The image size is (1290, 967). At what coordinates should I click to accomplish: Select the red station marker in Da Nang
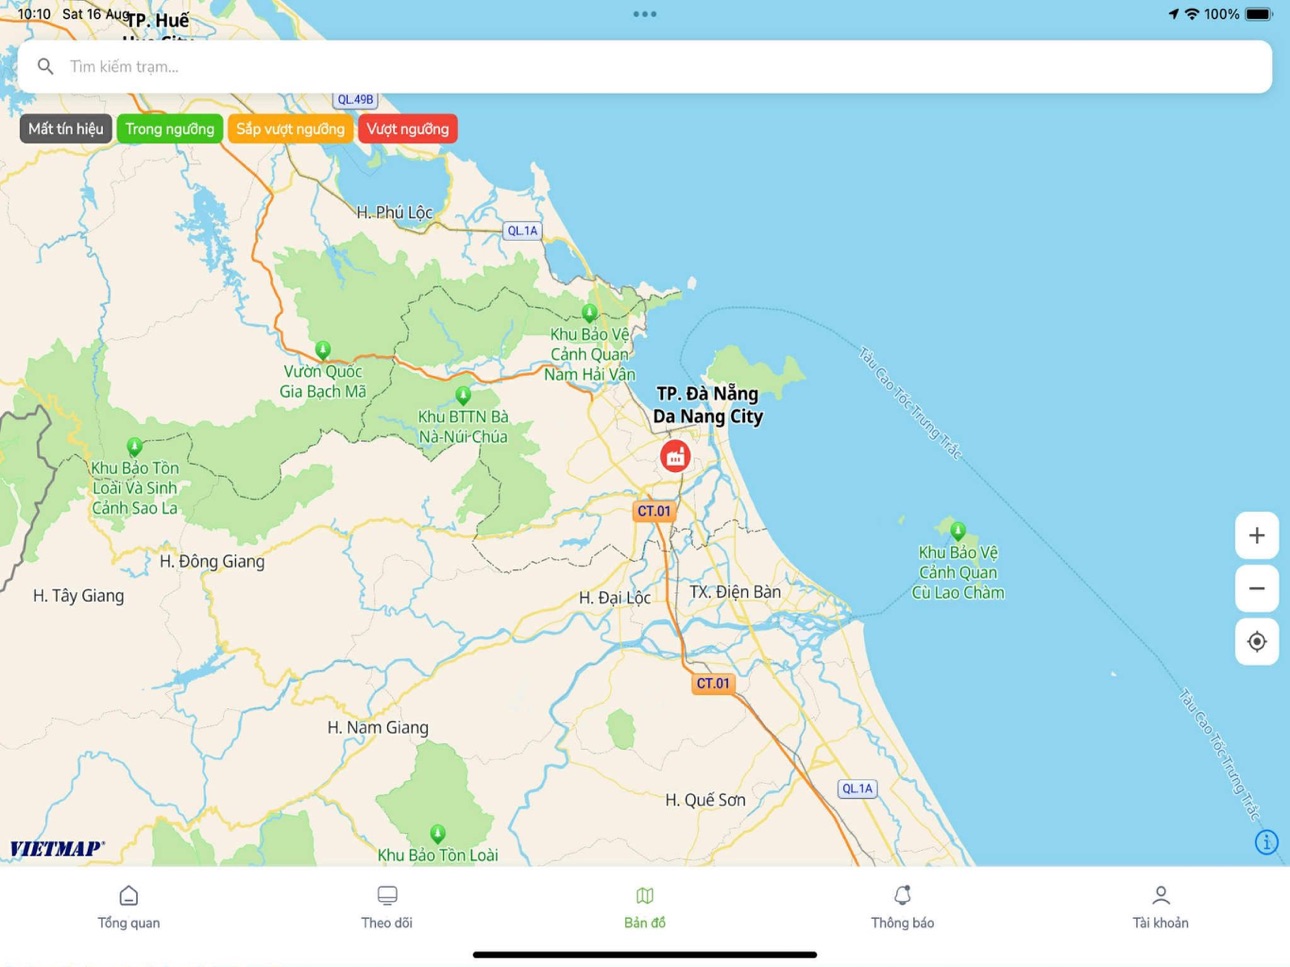tap(676, 457)
